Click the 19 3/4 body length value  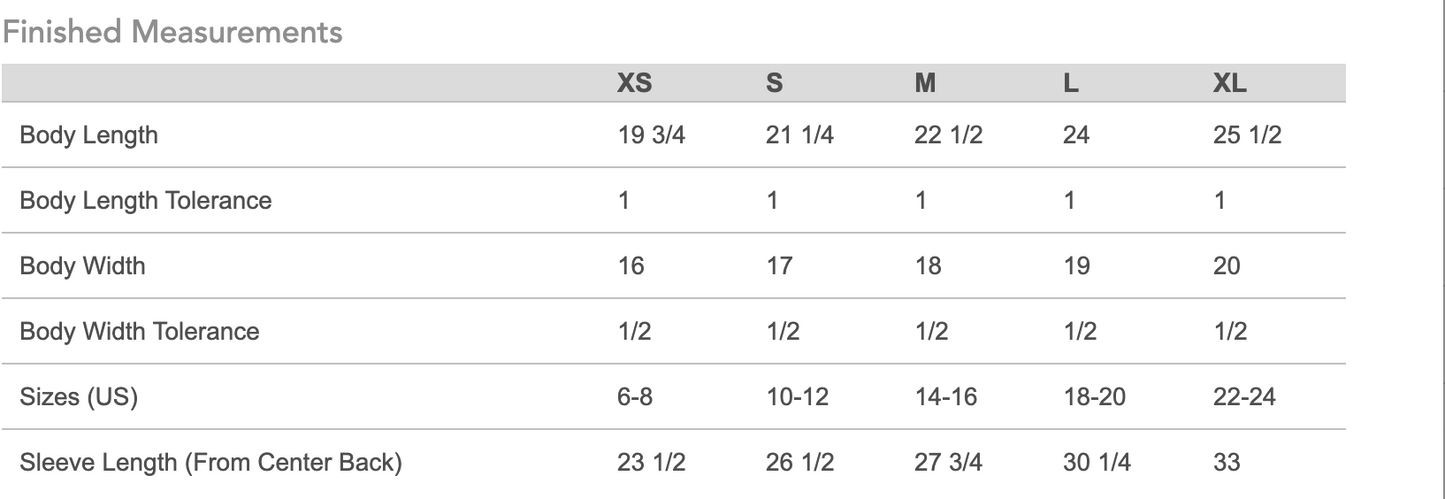pos(652,135)
